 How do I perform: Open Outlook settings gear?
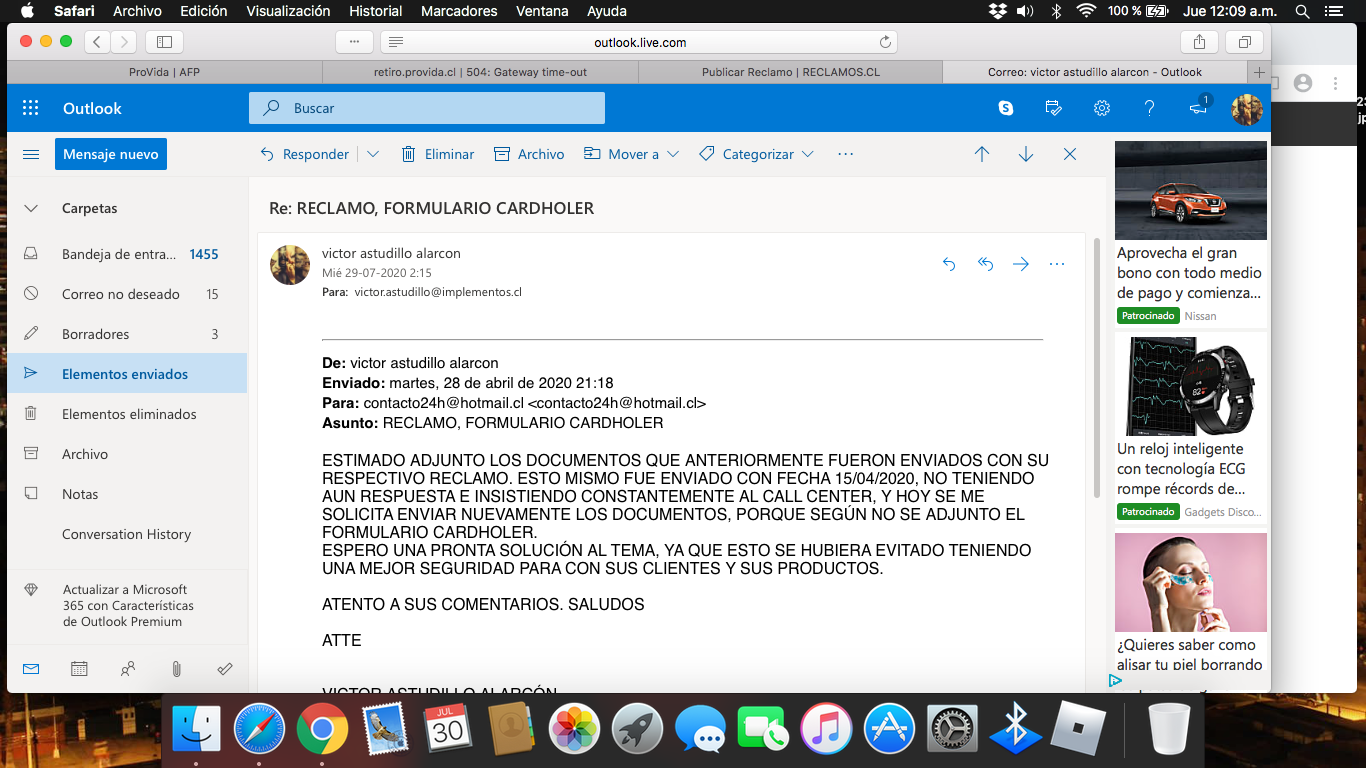1101,108
